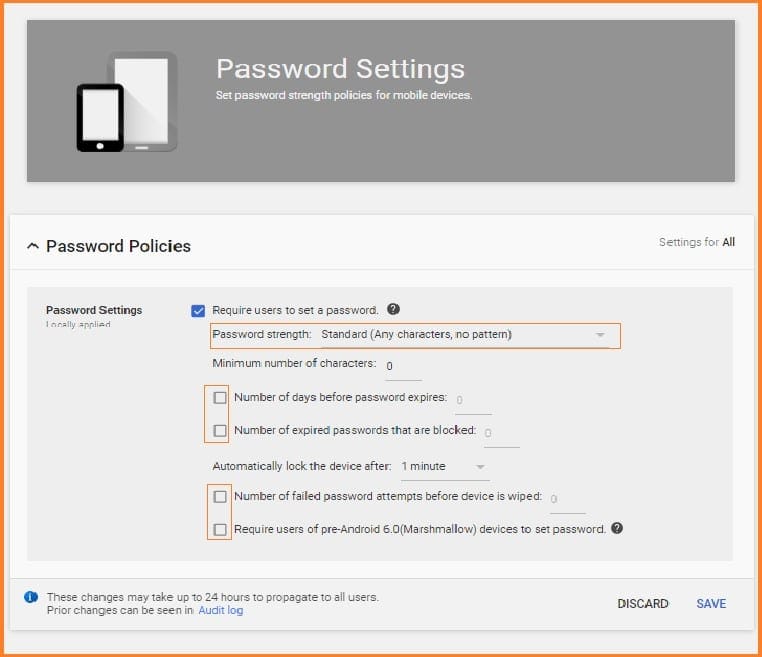
Task: Click the failed password attempts number field
Action: pyautogui.click(x=567, y=498)
